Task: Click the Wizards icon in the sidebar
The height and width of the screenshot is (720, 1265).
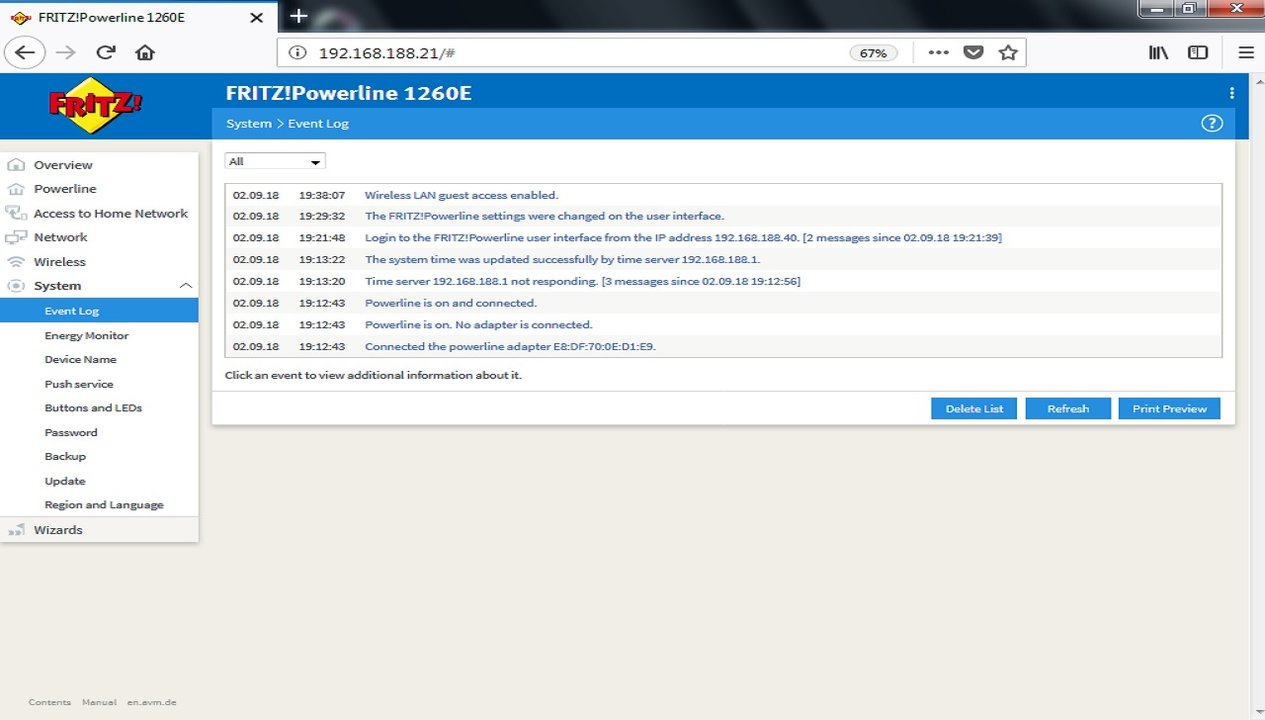Action: pos(16,530)
